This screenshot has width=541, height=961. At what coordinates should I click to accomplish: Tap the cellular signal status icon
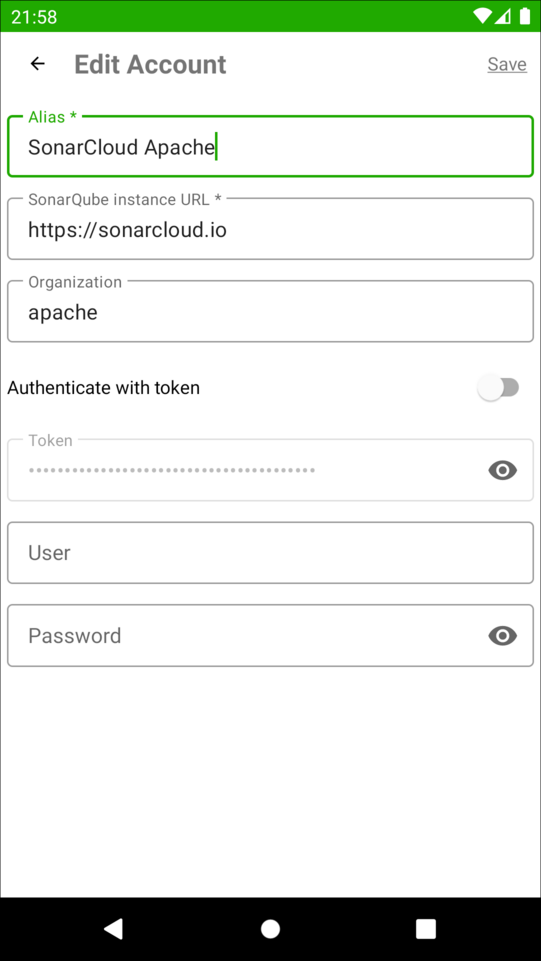pos(503,16)
